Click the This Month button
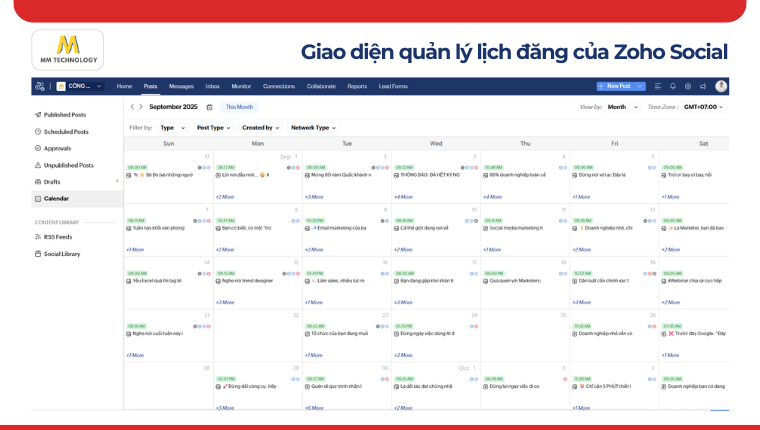Screen dimensions: 760x430 pos(239,107)
